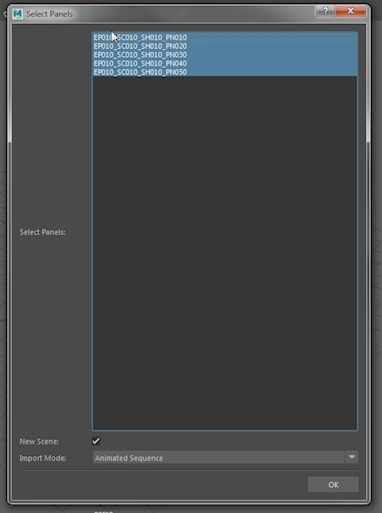Select panel EP010_SC010_SH010_PN040
Image resolution: width=382 pixels, height=513 pixels.
coord(225,63)
